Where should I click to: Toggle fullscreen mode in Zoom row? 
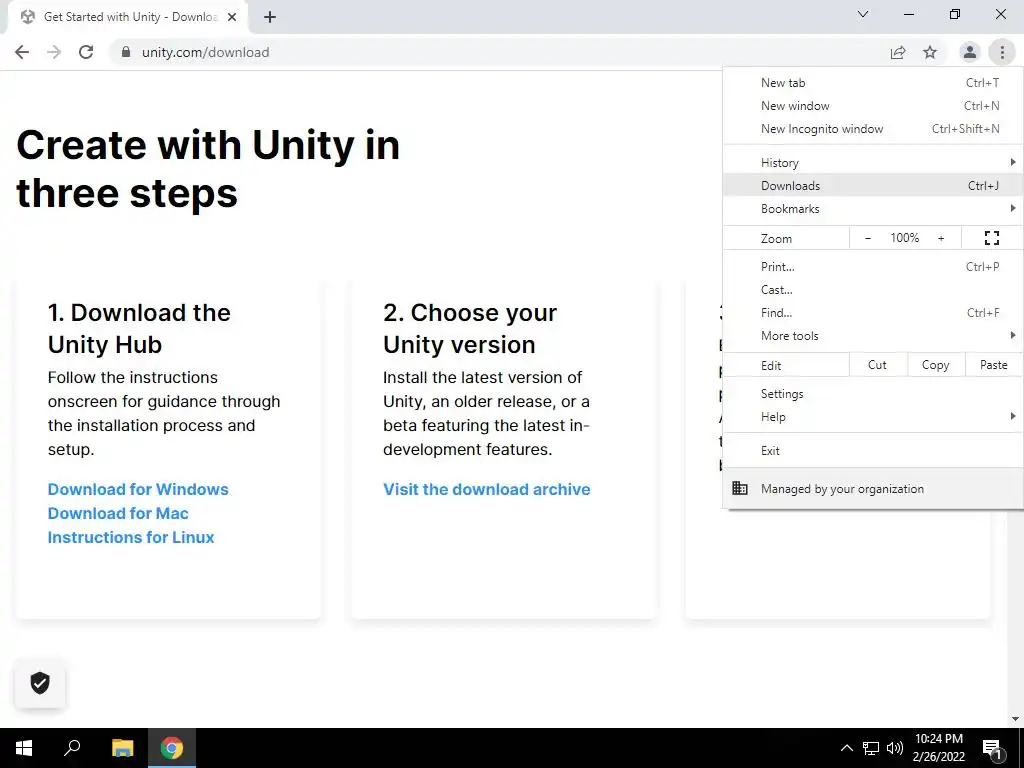pos(991,238)
